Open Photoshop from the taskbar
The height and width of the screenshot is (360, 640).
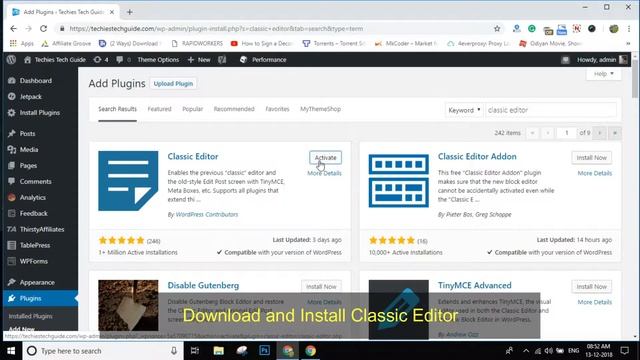(264, 351)
